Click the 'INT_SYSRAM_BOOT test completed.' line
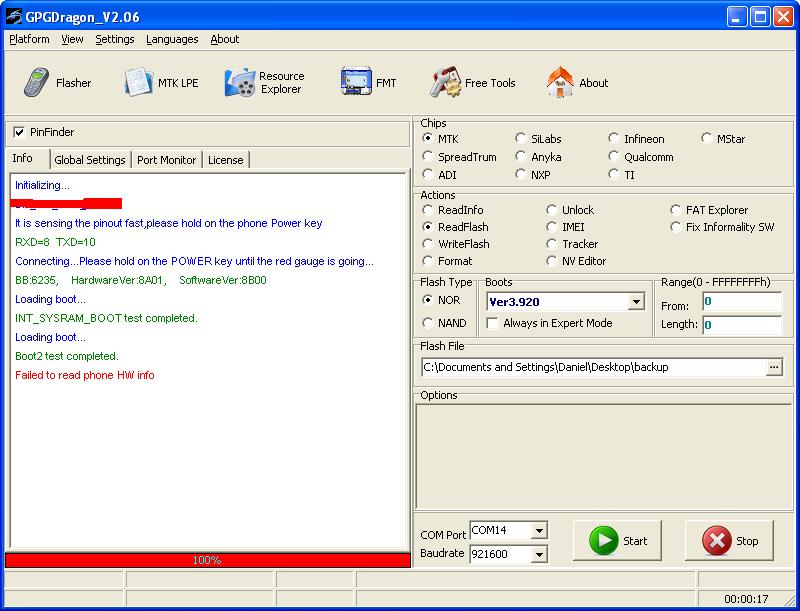 tap(106, 318)
